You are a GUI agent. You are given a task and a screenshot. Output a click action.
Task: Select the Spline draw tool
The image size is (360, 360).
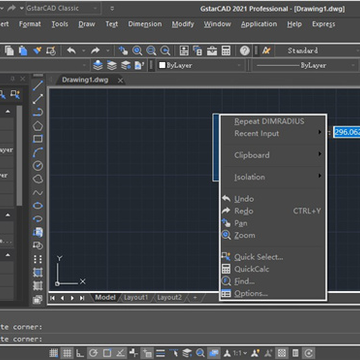tap(38, 193)
